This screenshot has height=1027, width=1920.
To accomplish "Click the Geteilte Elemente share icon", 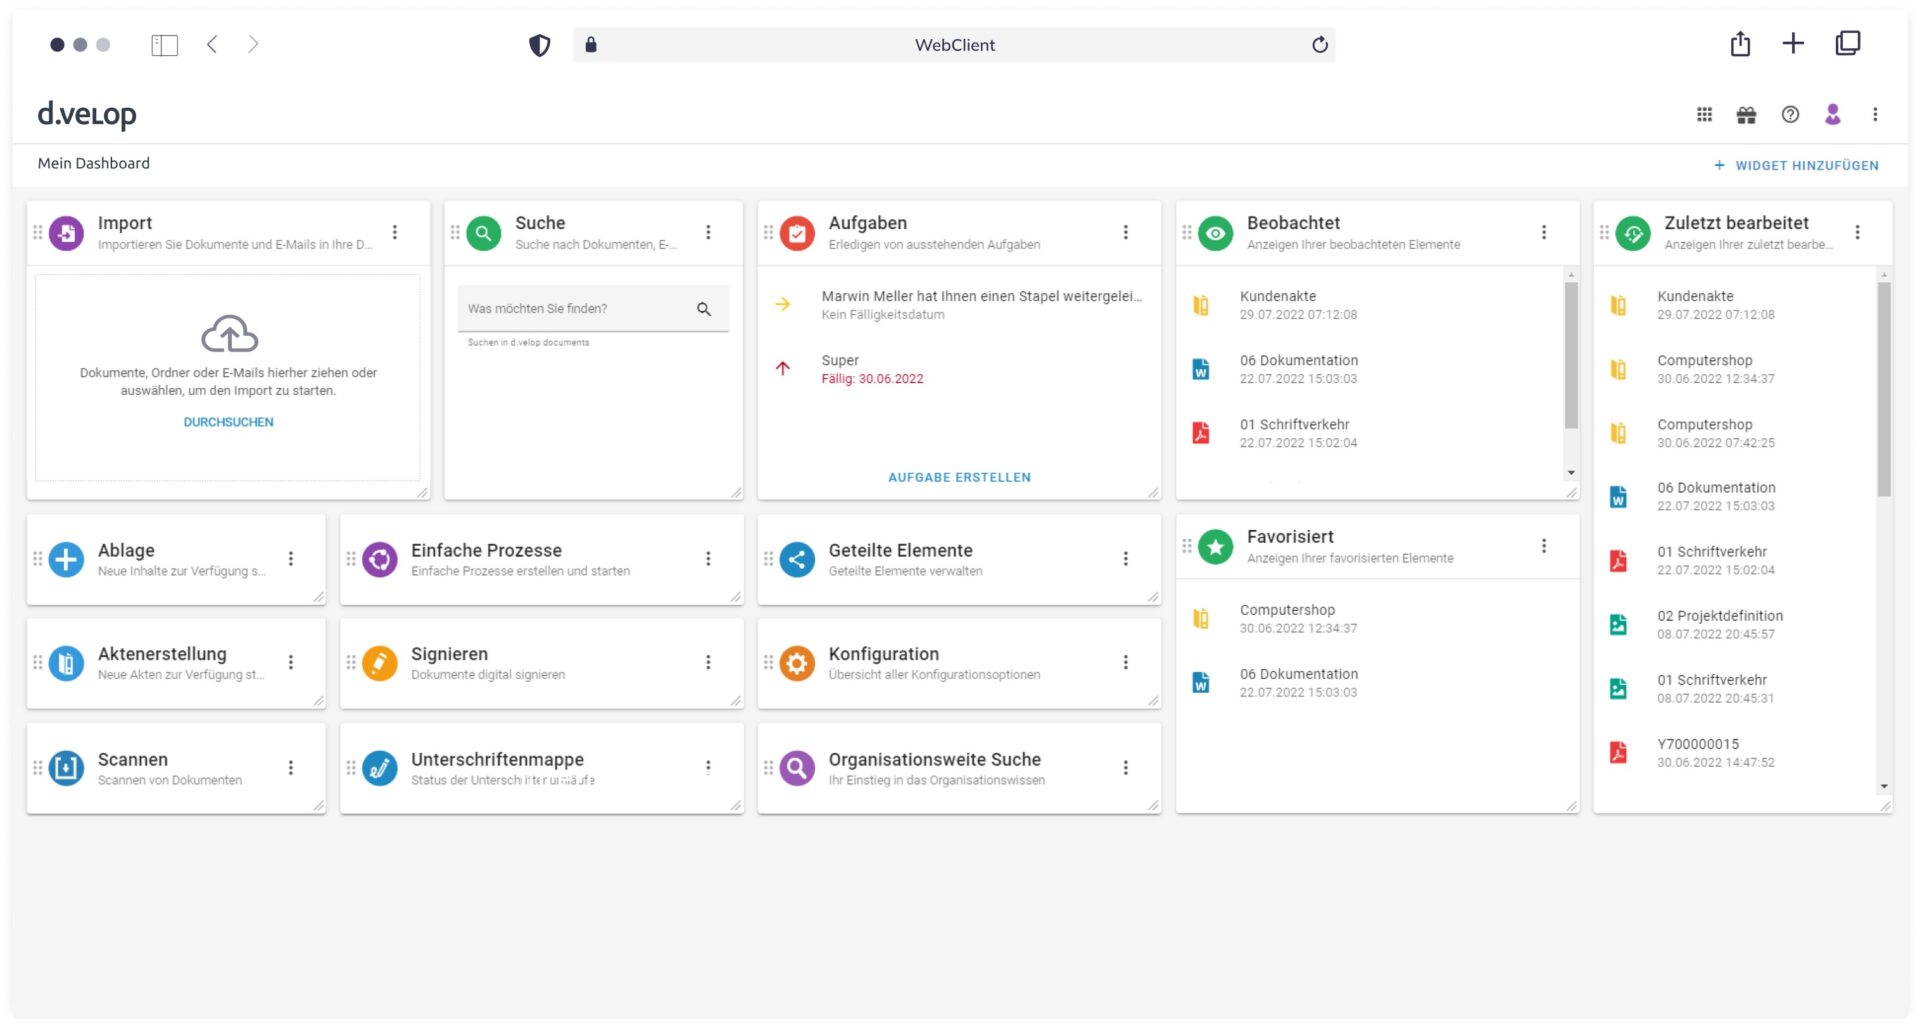I will coord(797,559).
